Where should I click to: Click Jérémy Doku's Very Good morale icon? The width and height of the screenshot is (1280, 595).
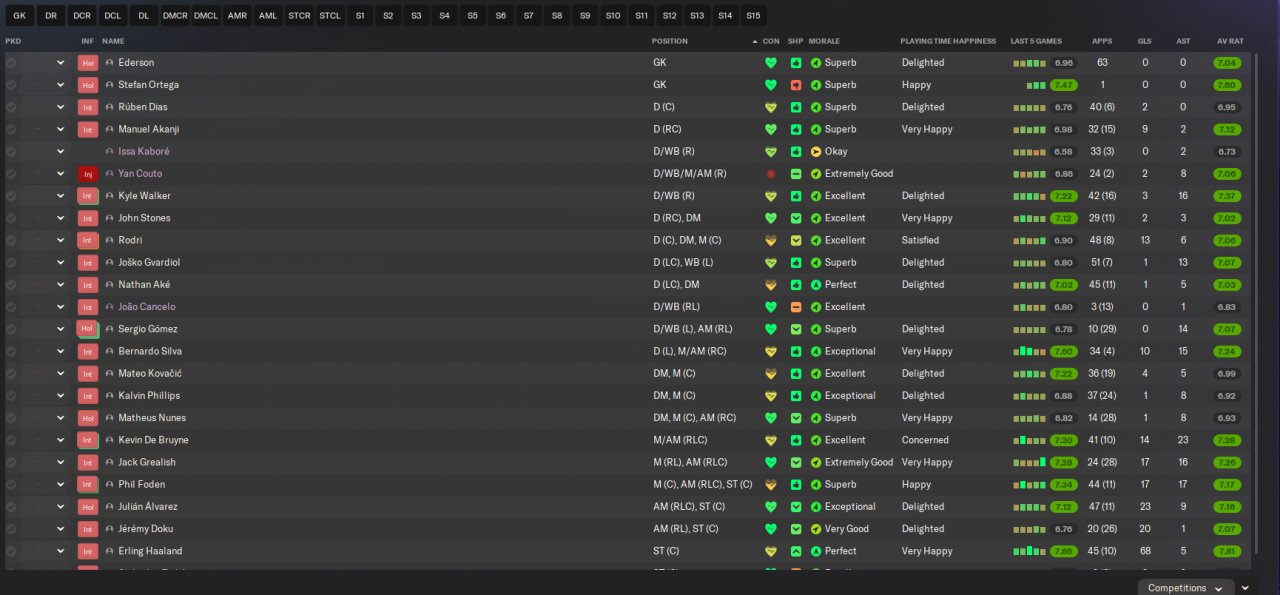pos(816,529)
